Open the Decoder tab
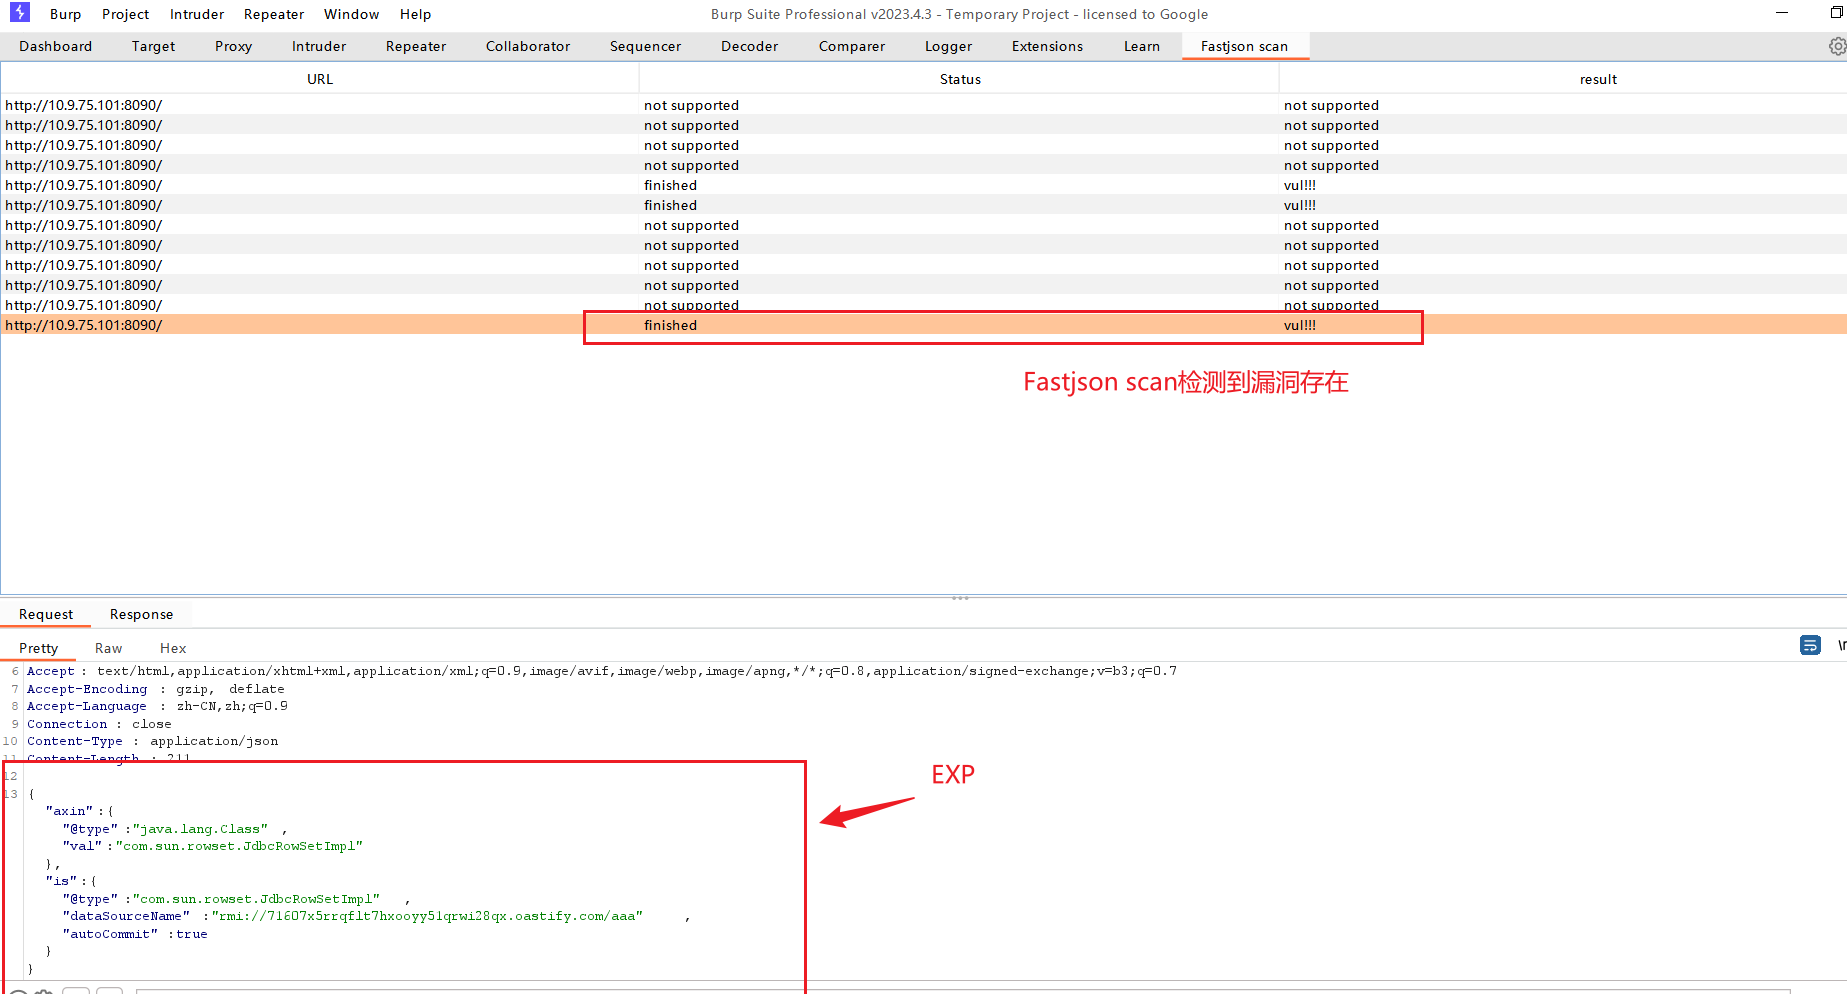Viewport: 1847px width, 994px height. (x=749, y=46)
